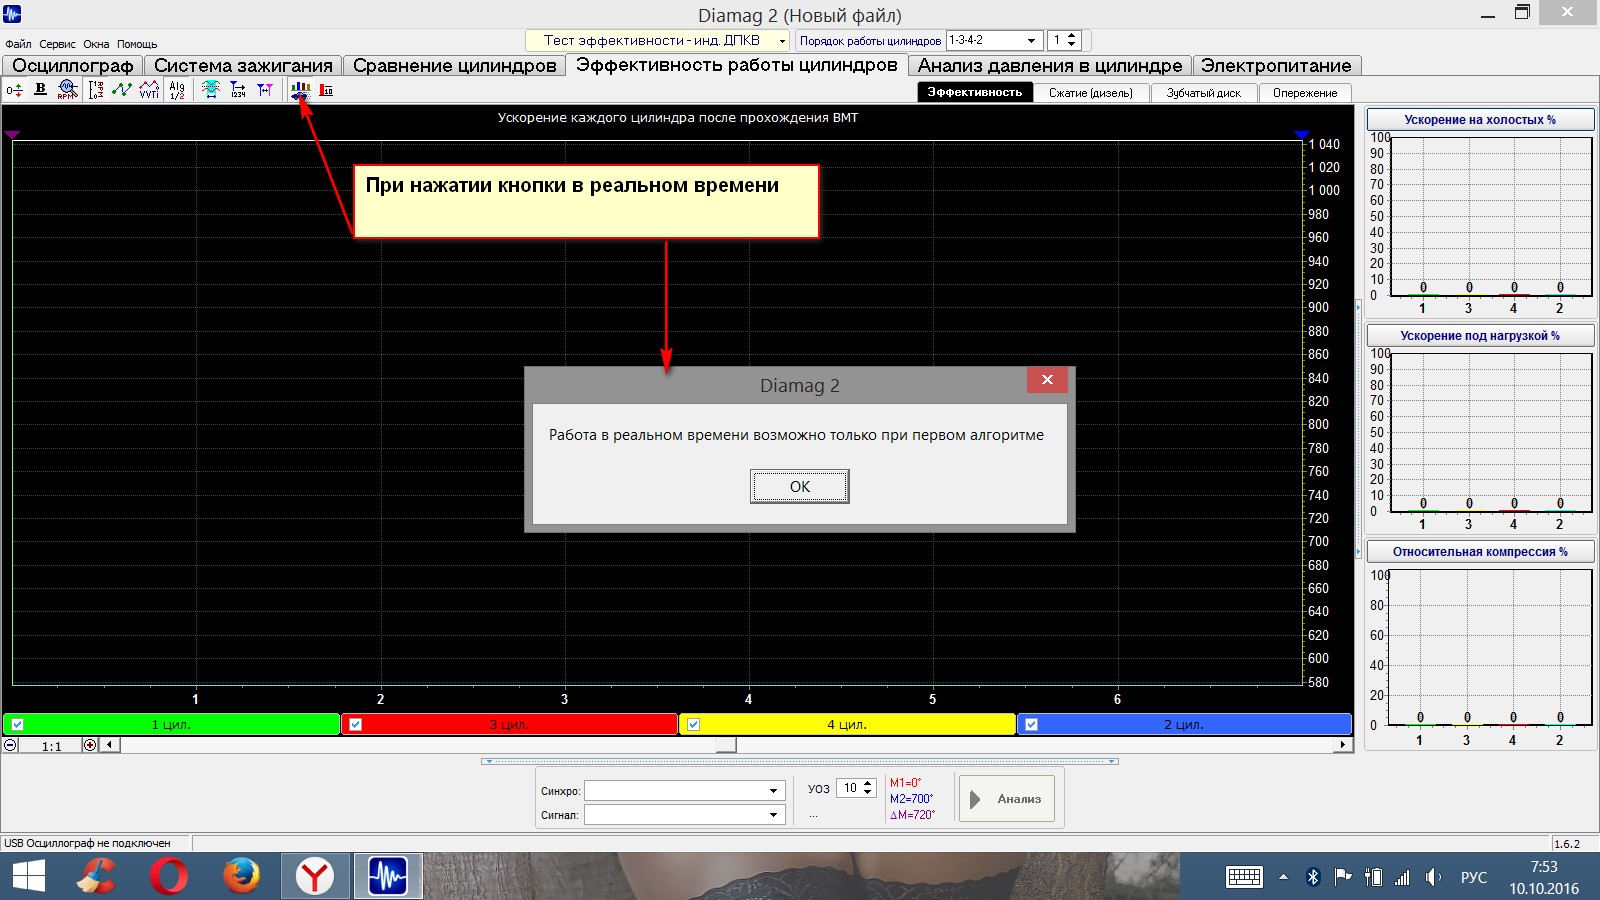This screenshot has height=900, width=1600.
Task: Click the blue right marker triangle
Action: pyautogui.click(x=1301, y=134)
